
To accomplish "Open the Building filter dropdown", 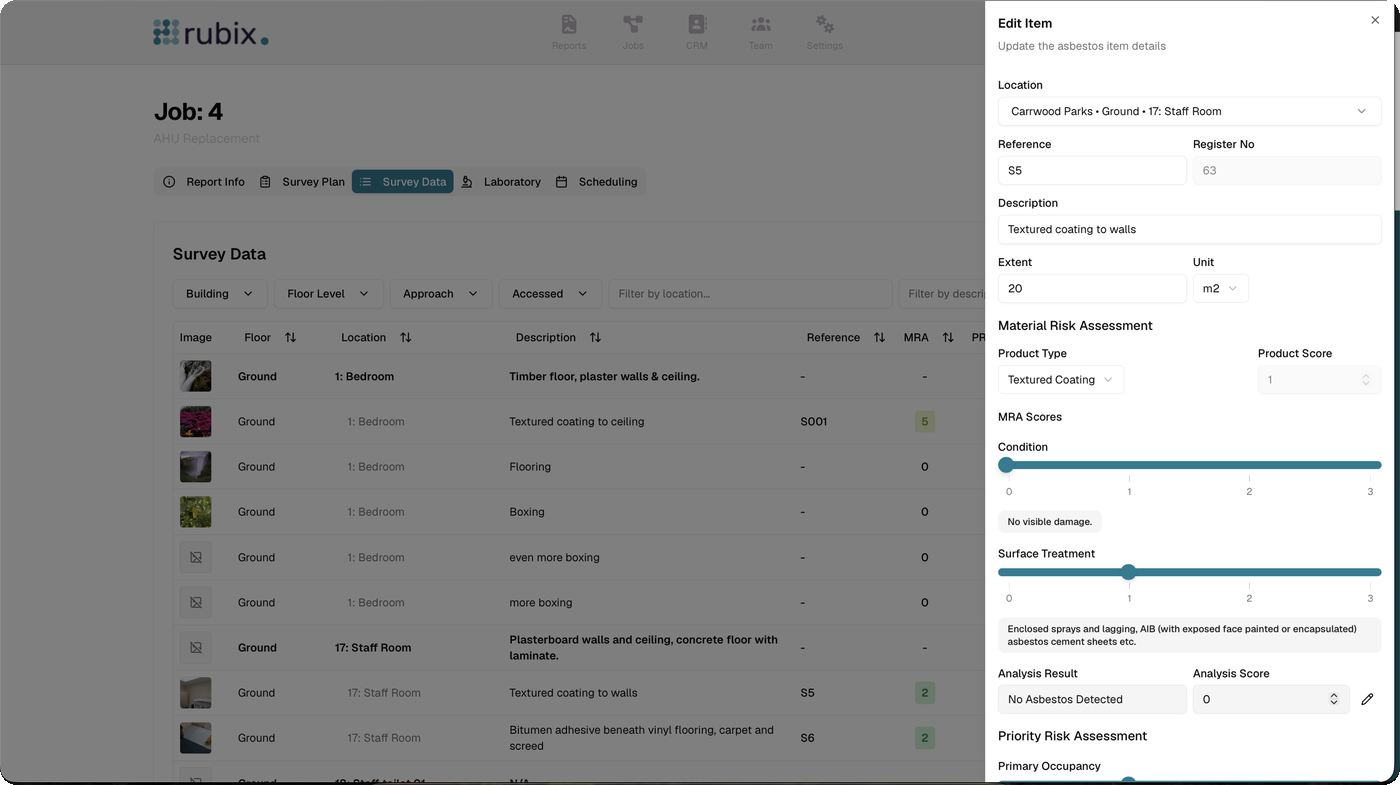I will (219, 294).
